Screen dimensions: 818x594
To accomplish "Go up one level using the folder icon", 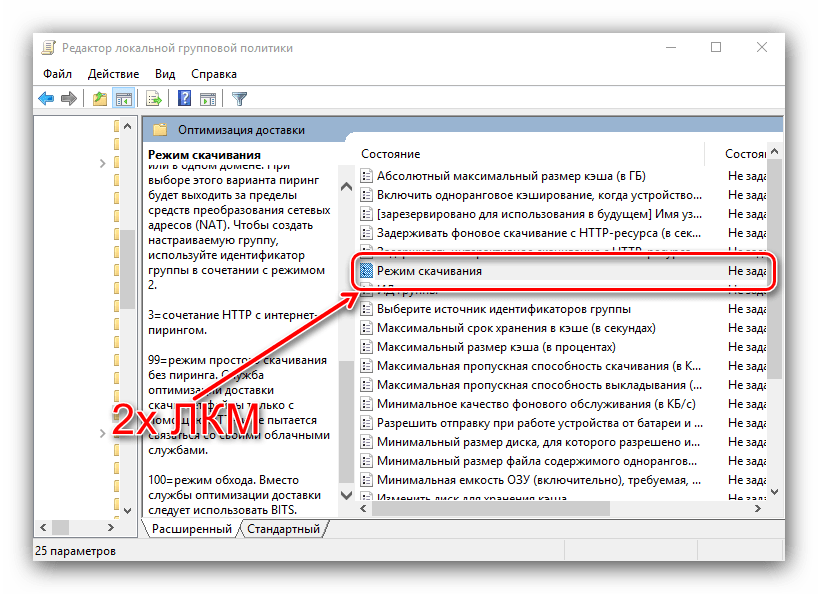I will pyautogui.click(x=100, y=98).
